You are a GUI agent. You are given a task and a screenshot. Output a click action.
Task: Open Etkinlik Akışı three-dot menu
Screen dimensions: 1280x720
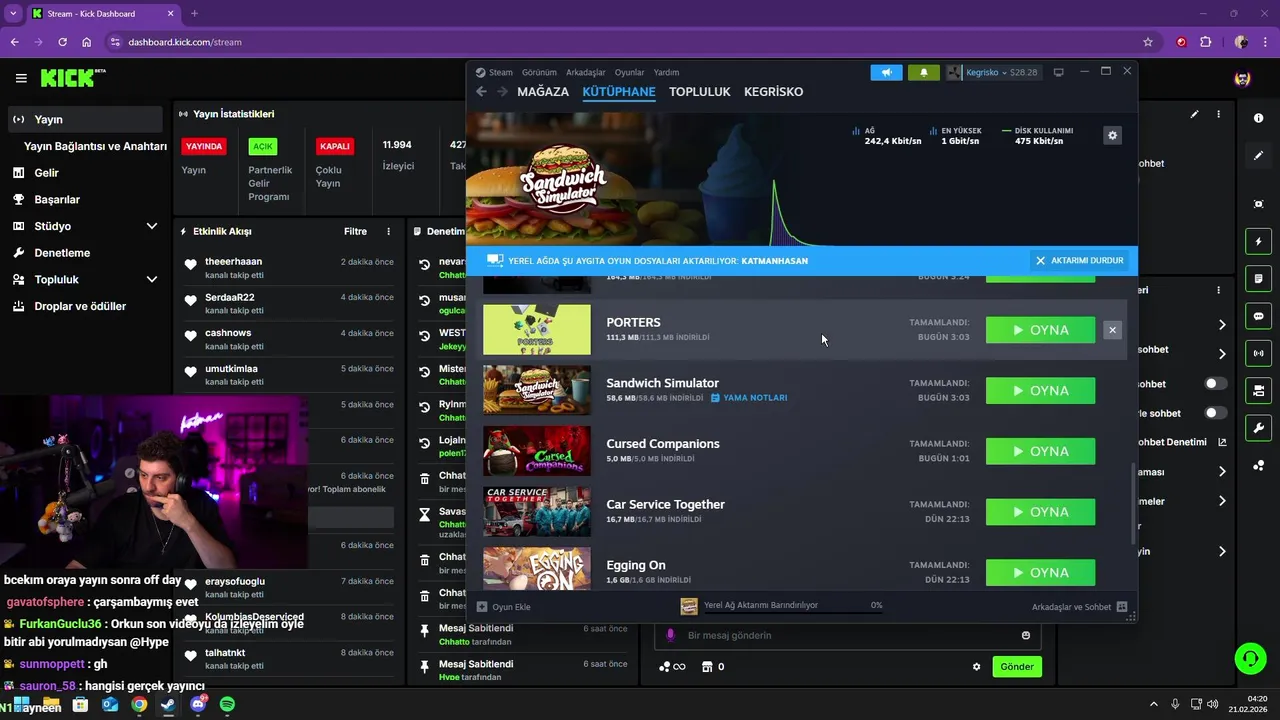pyautogui.click(x=389, y=231)
